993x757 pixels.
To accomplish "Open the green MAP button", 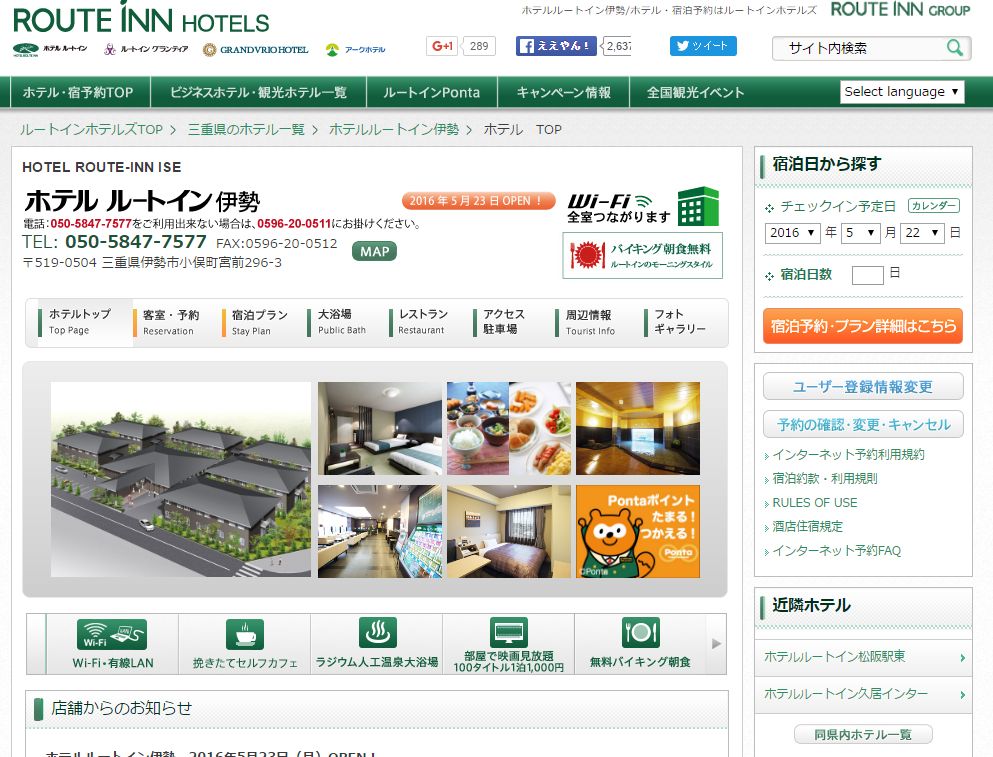I will coord(374,251).
